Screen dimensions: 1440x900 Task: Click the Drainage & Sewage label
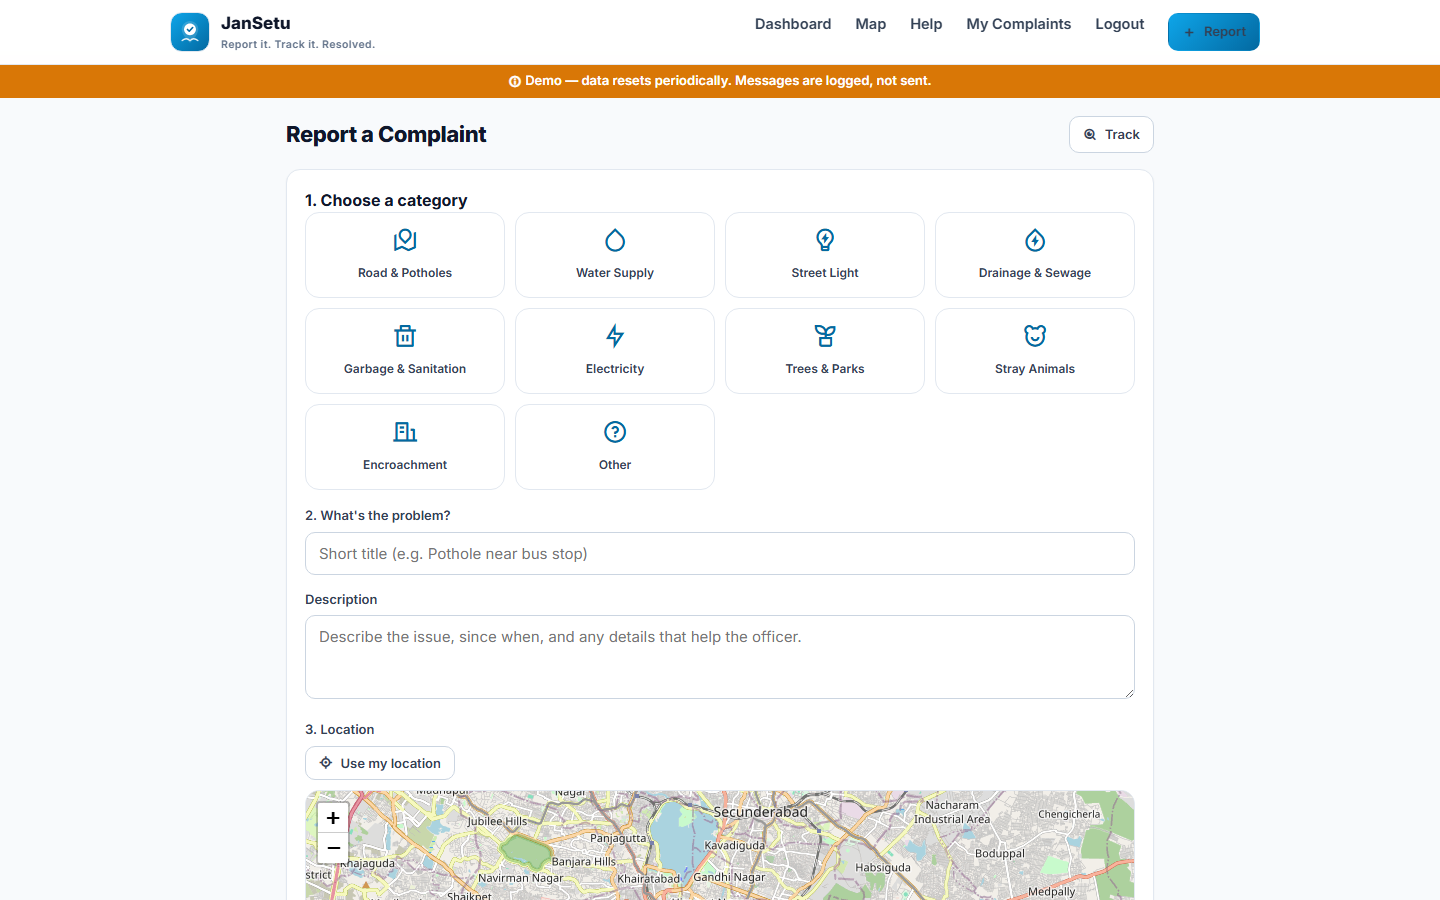coord(1035,273)
